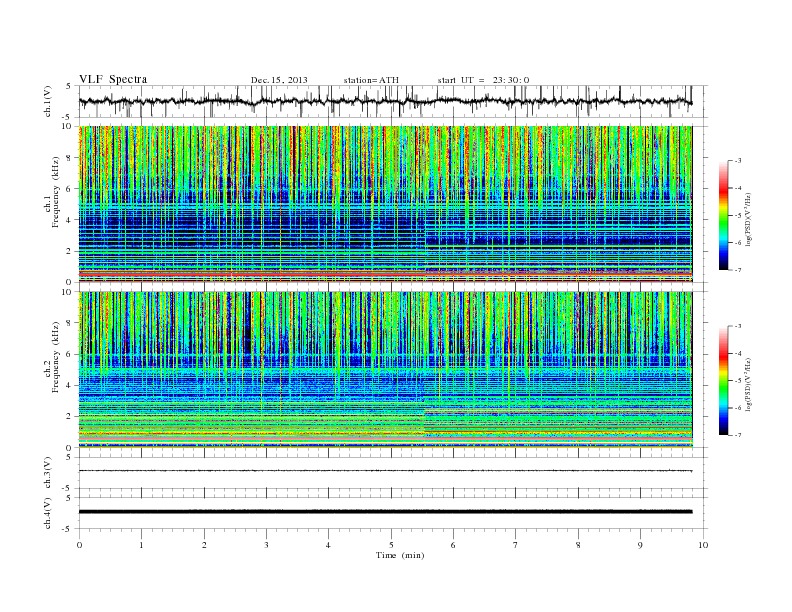Select the date "Dec. 15, 2013"
This screenshot has width=792, height=612.
pos(279,80)
